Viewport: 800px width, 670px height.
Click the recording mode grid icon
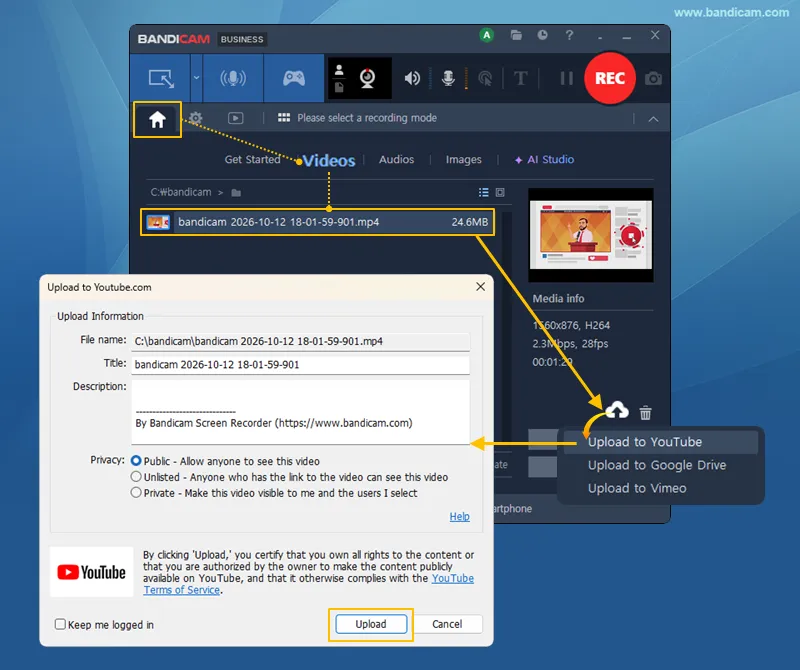(284, 118)
